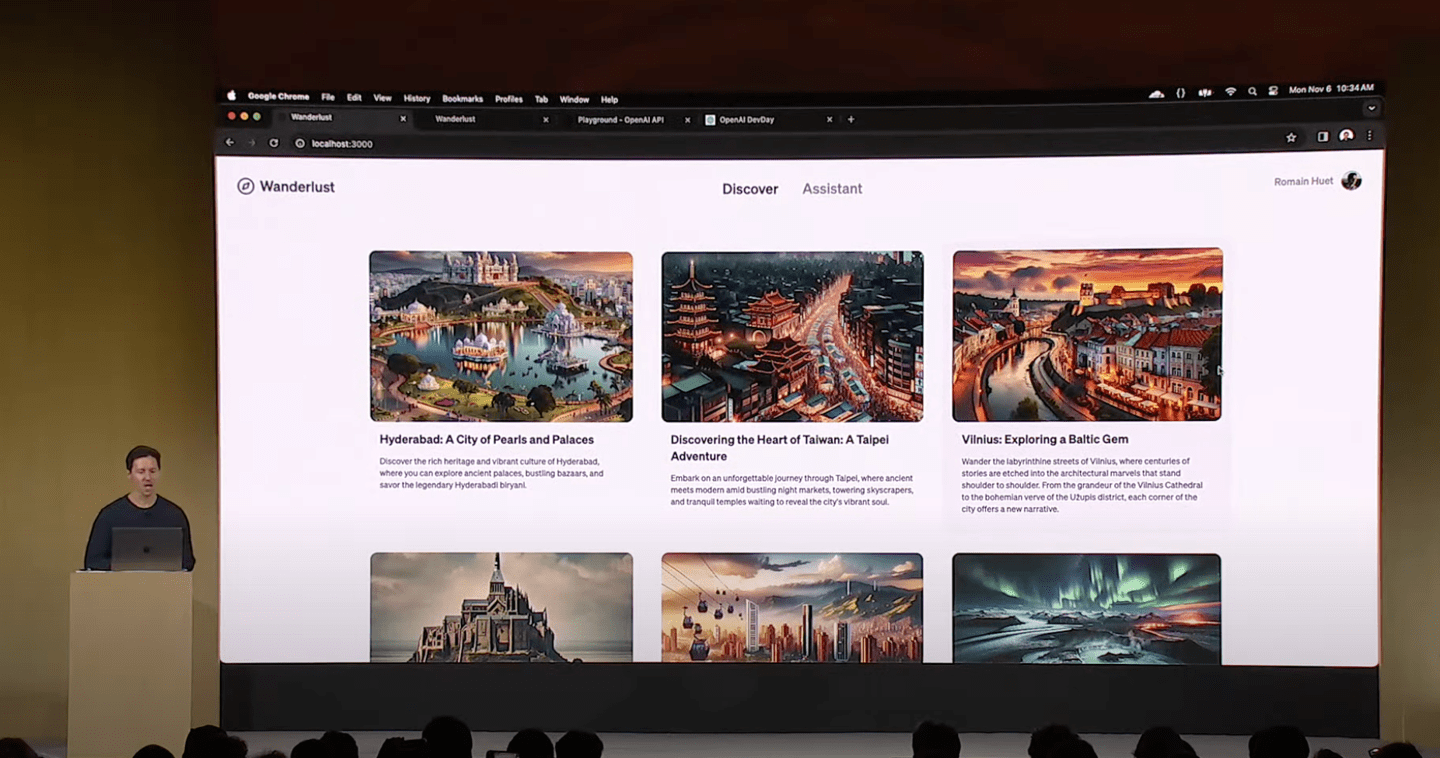Open the Chrome profile avatar menu
The width and height of the screenshot is (1440, 758).
tap(1346, 136)
